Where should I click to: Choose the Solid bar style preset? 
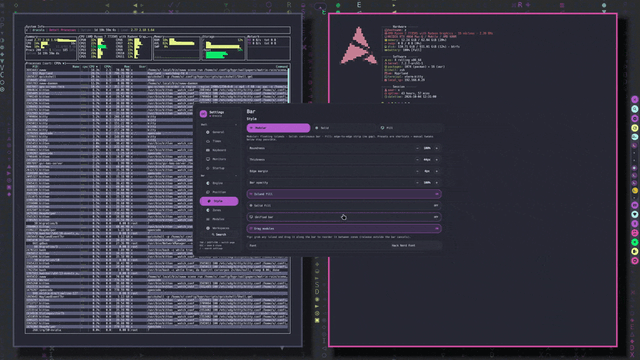344,128
